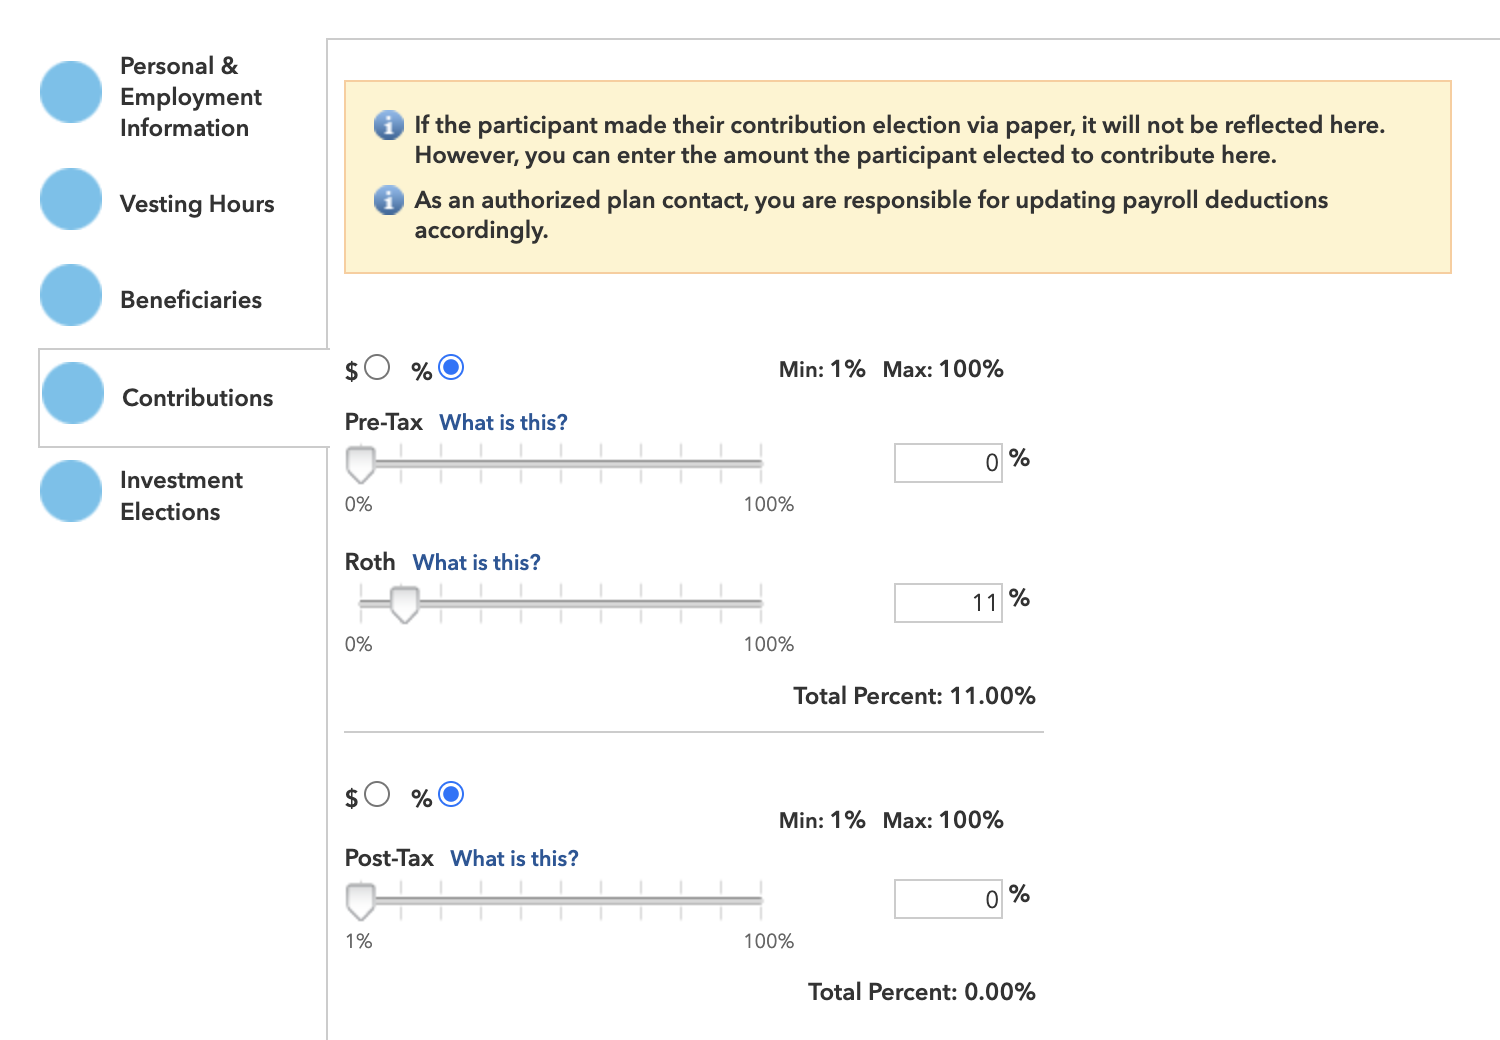Click 'What is this?' beside Roth
The height and width of the screenshot is (1040, 1500).
coord(476,562)
